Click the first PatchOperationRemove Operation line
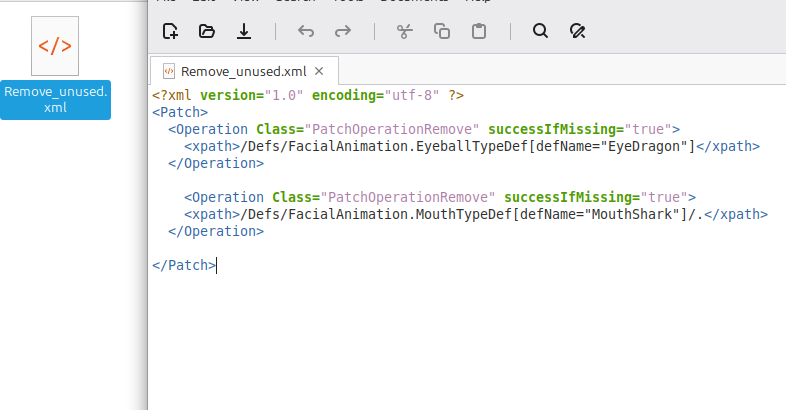The height and width of the screenshot is (410, 786). tap(424, 129)
